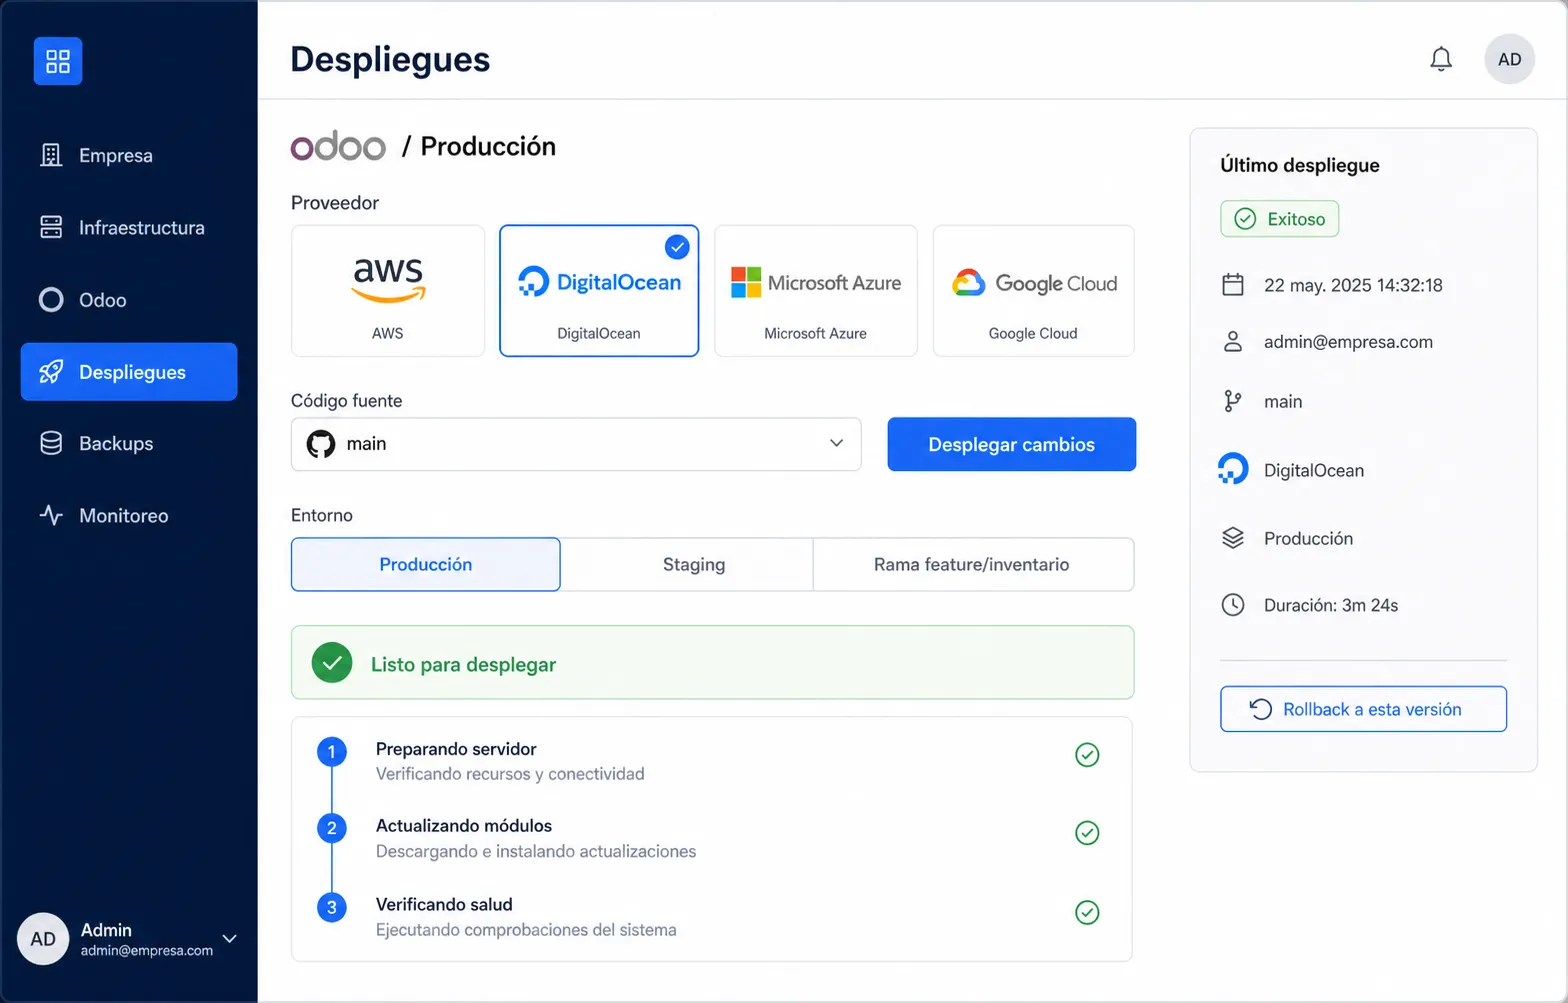Switch to Producción environment tab
The width and height of the screenshot is (1568, 1003).
[x=426, y=564]
